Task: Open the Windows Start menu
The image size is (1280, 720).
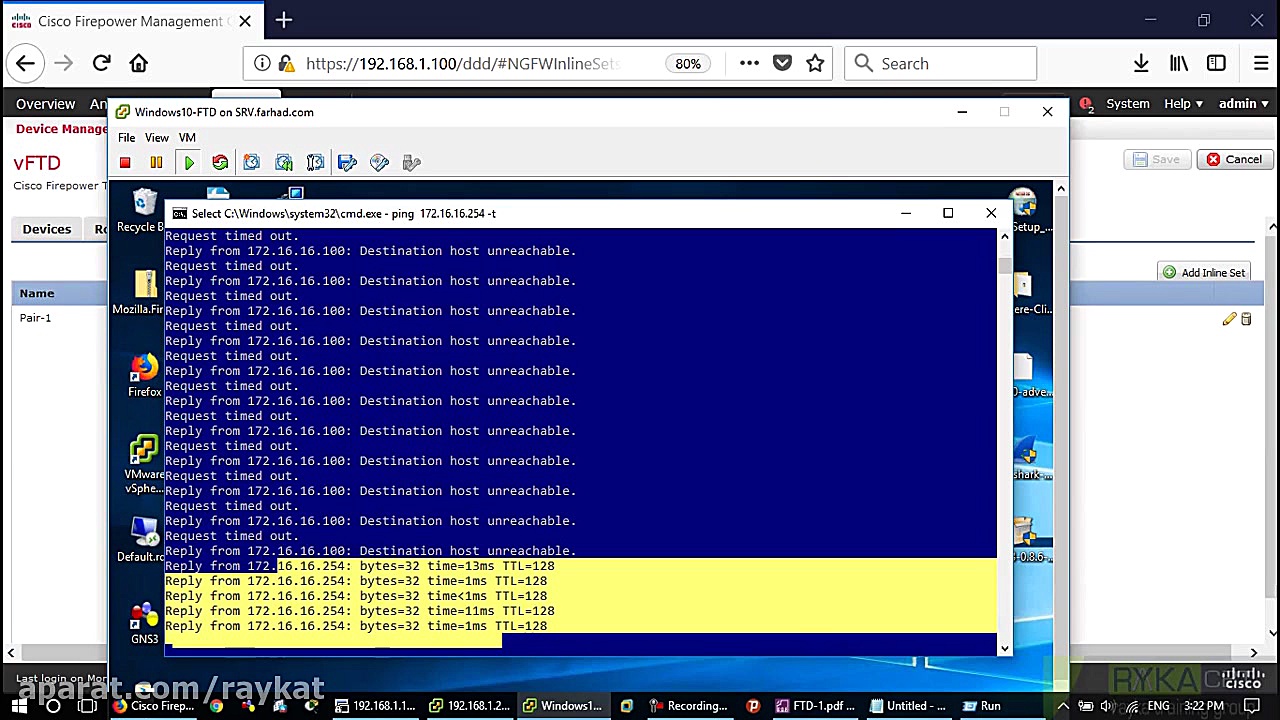Action: (20, 706)
